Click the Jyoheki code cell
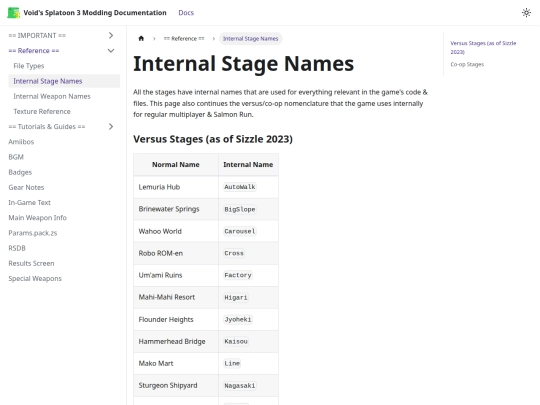 tap(238, 319)
